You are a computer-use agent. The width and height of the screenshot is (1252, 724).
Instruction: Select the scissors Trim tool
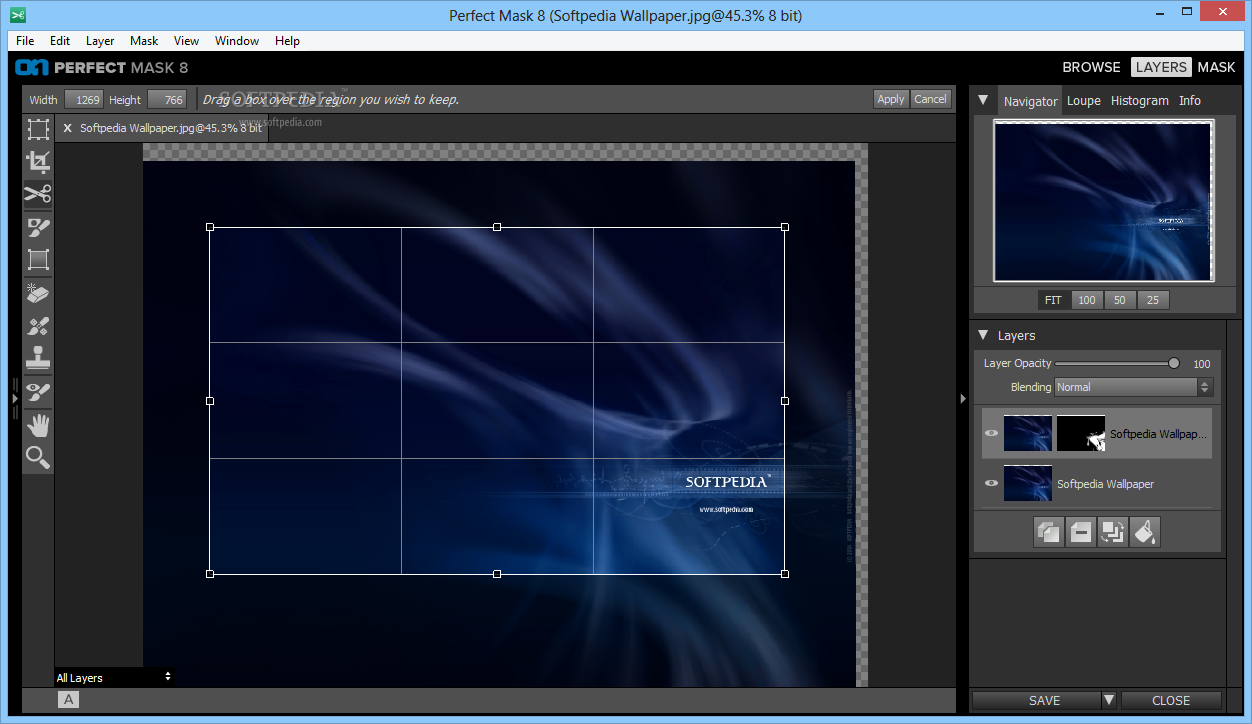(x=38, y=194)
